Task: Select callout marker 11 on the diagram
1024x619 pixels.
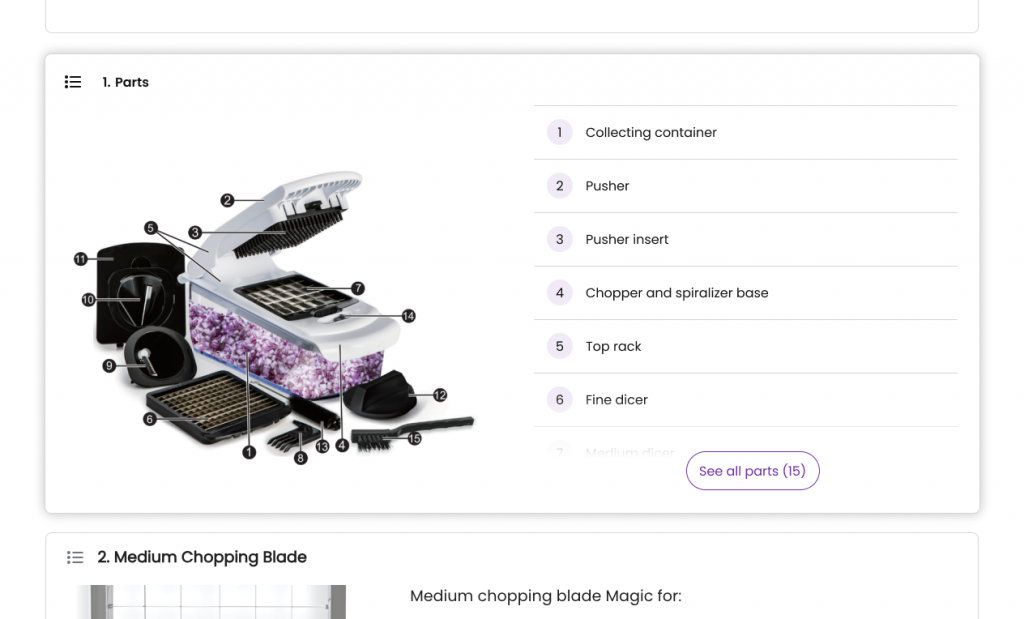Action: coord(80,259)
